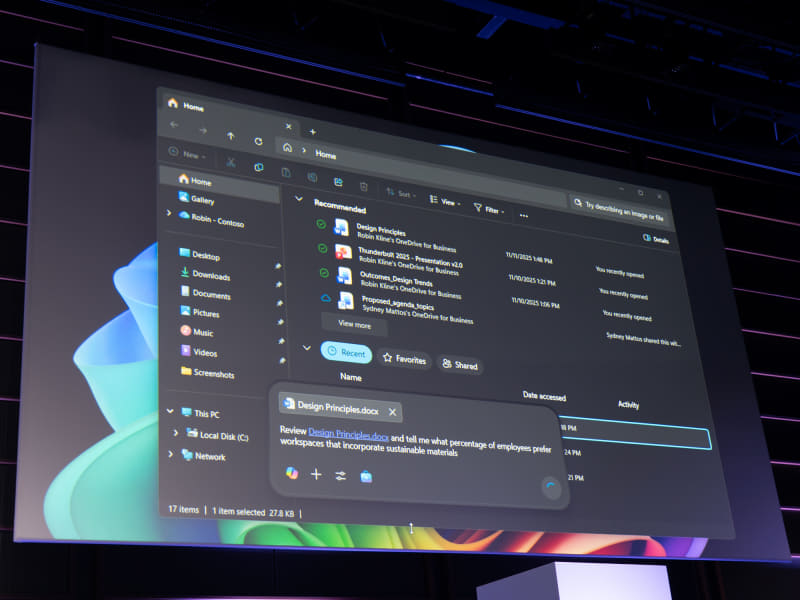Click the Paste toolbar icon
800x600 pixels.
pos(286,172)
